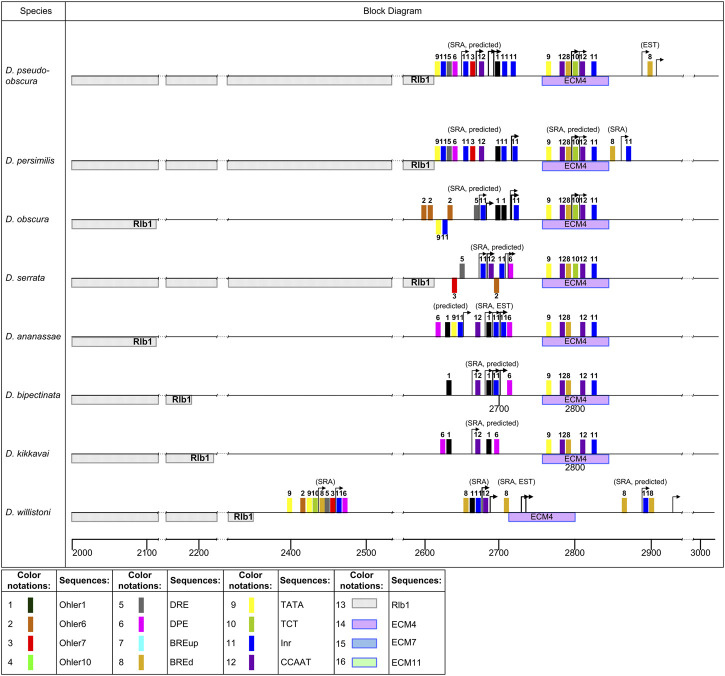Viewport: 725px width, 676px height.
Task: Select the Block Diagram column header
Action: pyautogui.click(x=395, y=11)
